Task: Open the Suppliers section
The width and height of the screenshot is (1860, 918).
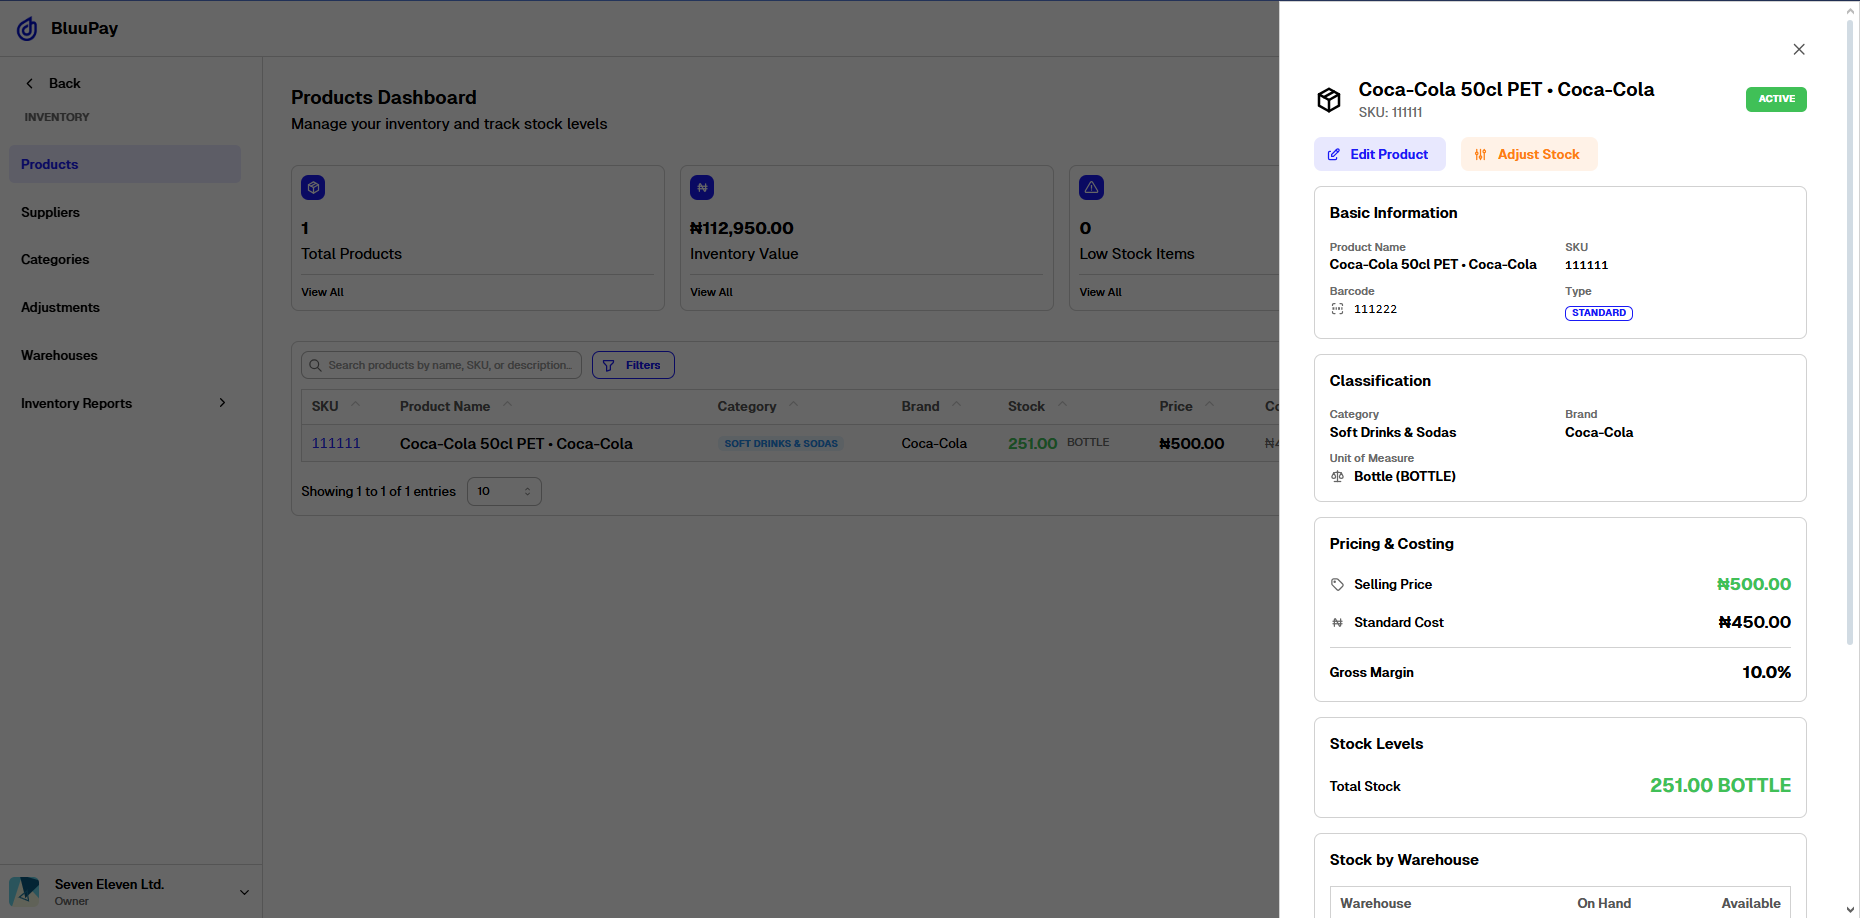Action: [x=50, y=212]
